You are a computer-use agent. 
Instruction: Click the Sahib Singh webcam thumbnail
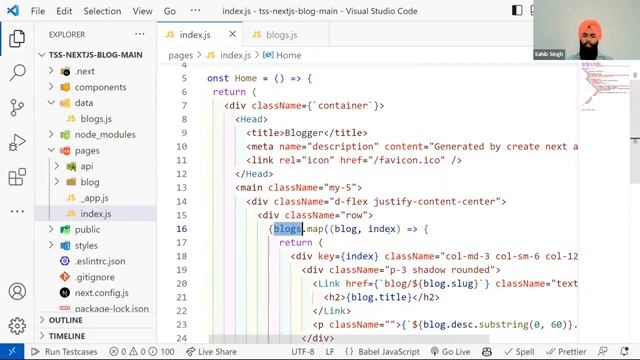tap(586, 30)
